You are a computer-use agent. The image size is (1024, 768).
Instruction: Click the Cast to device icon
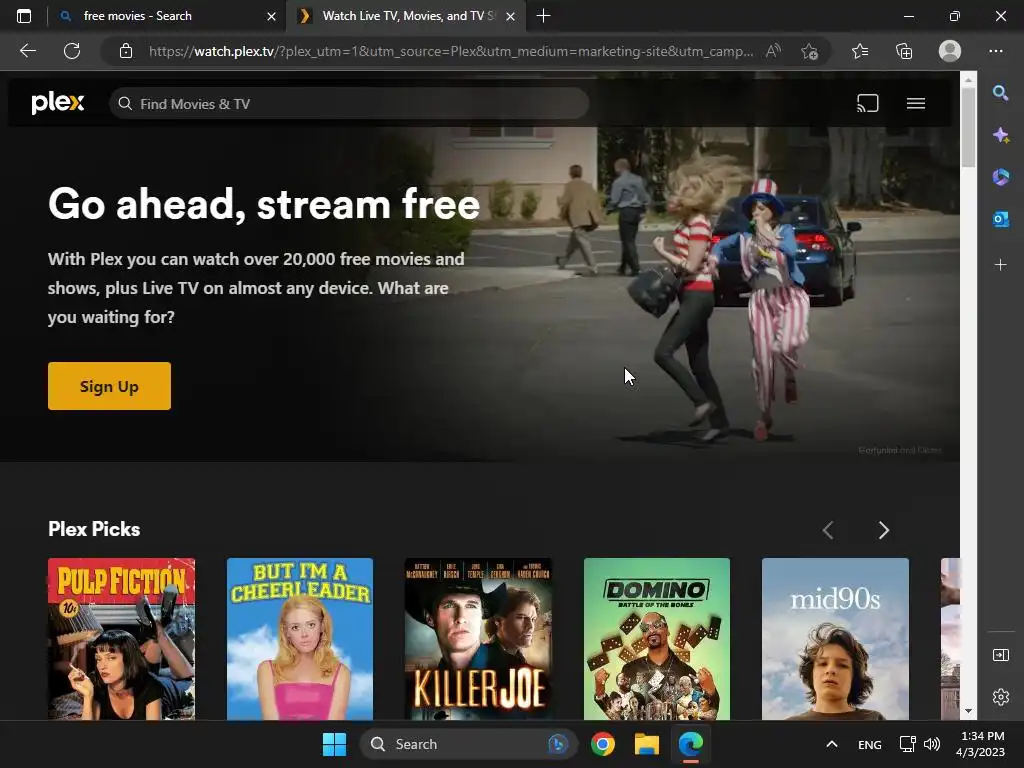click(867, 103)
